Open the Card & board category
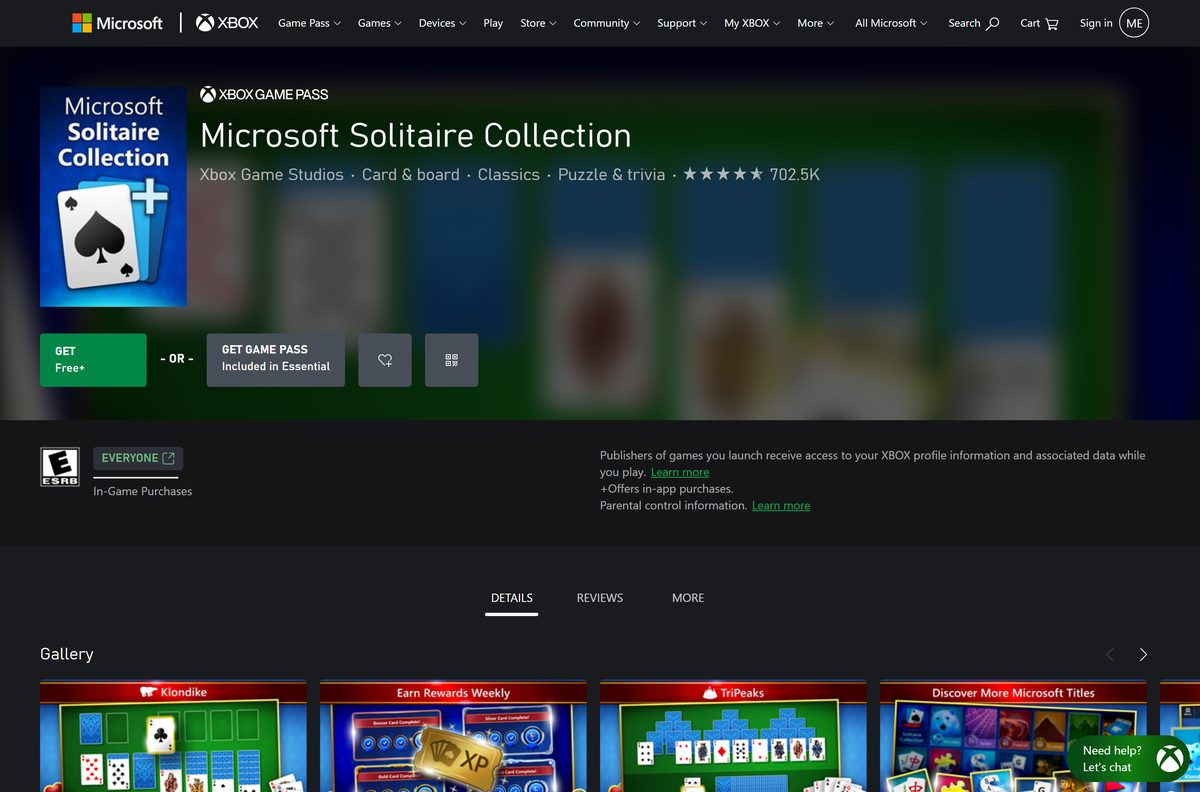The width and height of the screenshot is (1200, 792). [410, 174]
